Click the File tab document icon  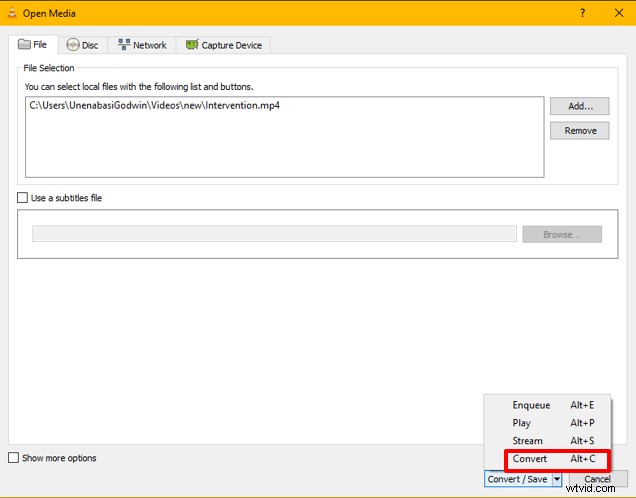click(23, 45)
